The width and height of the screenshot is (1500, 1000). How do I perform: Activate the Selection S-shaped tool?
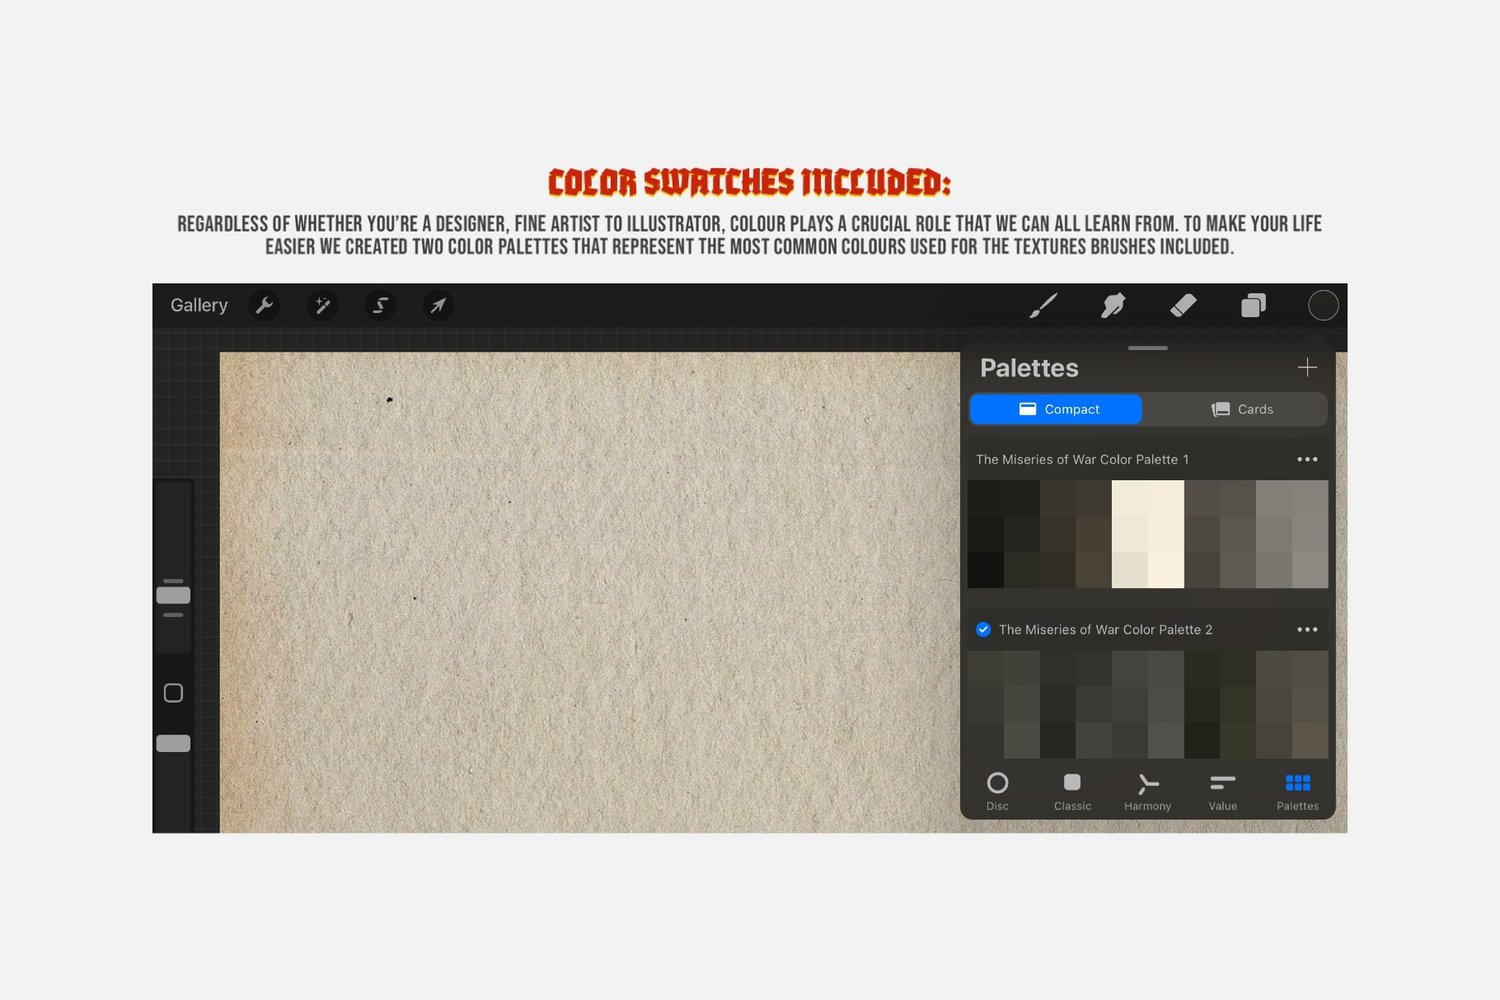[x=381, y=305]
